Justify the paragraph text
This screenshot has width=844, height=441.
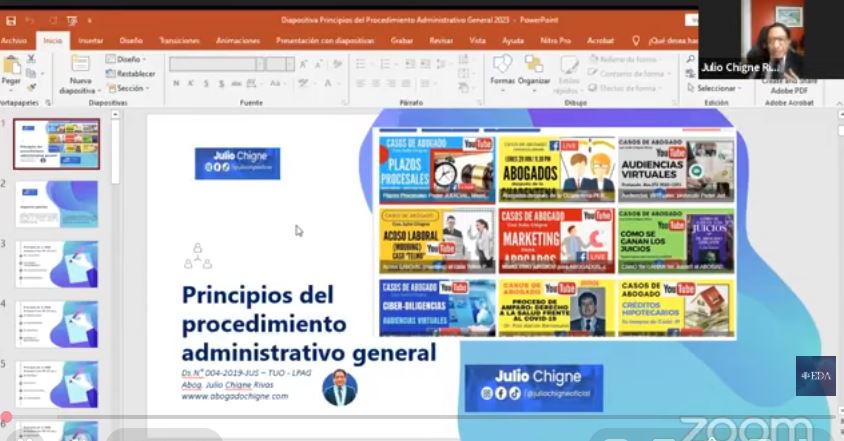pos(406,83)
